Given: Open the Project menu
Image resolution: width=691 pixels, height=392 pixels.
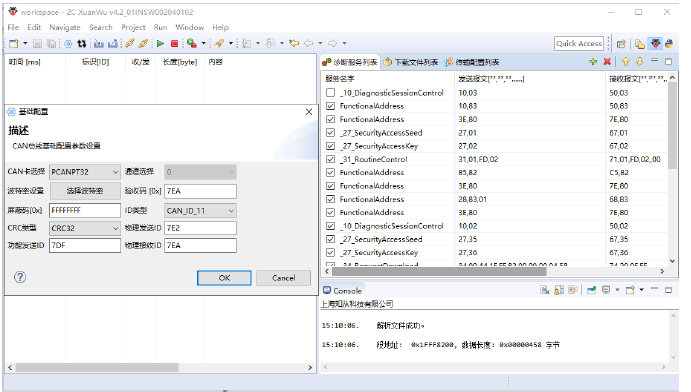Looking at the screenshot, I should pos(133,27).
